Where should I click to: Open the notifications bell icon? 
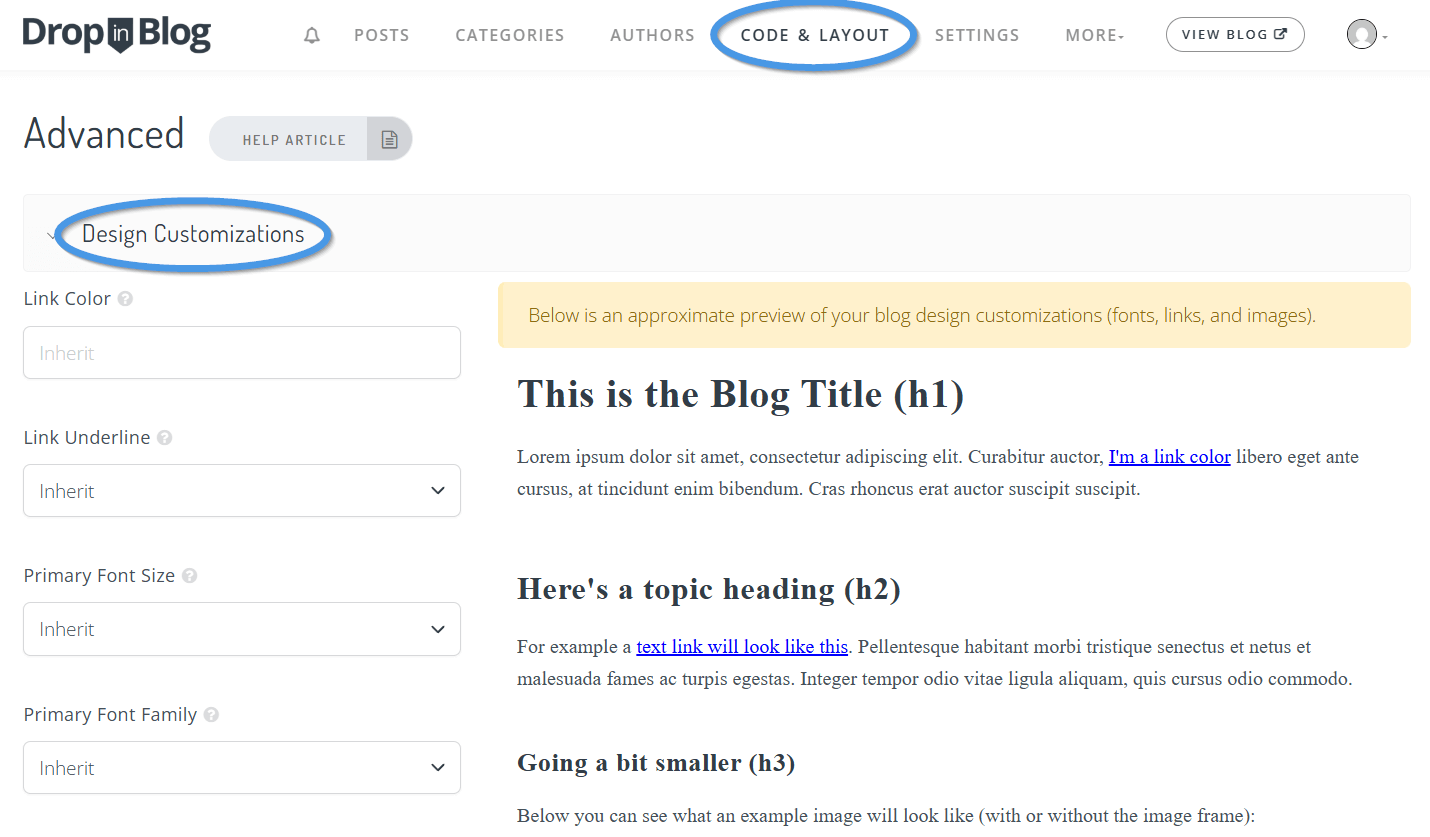(313, 36)
